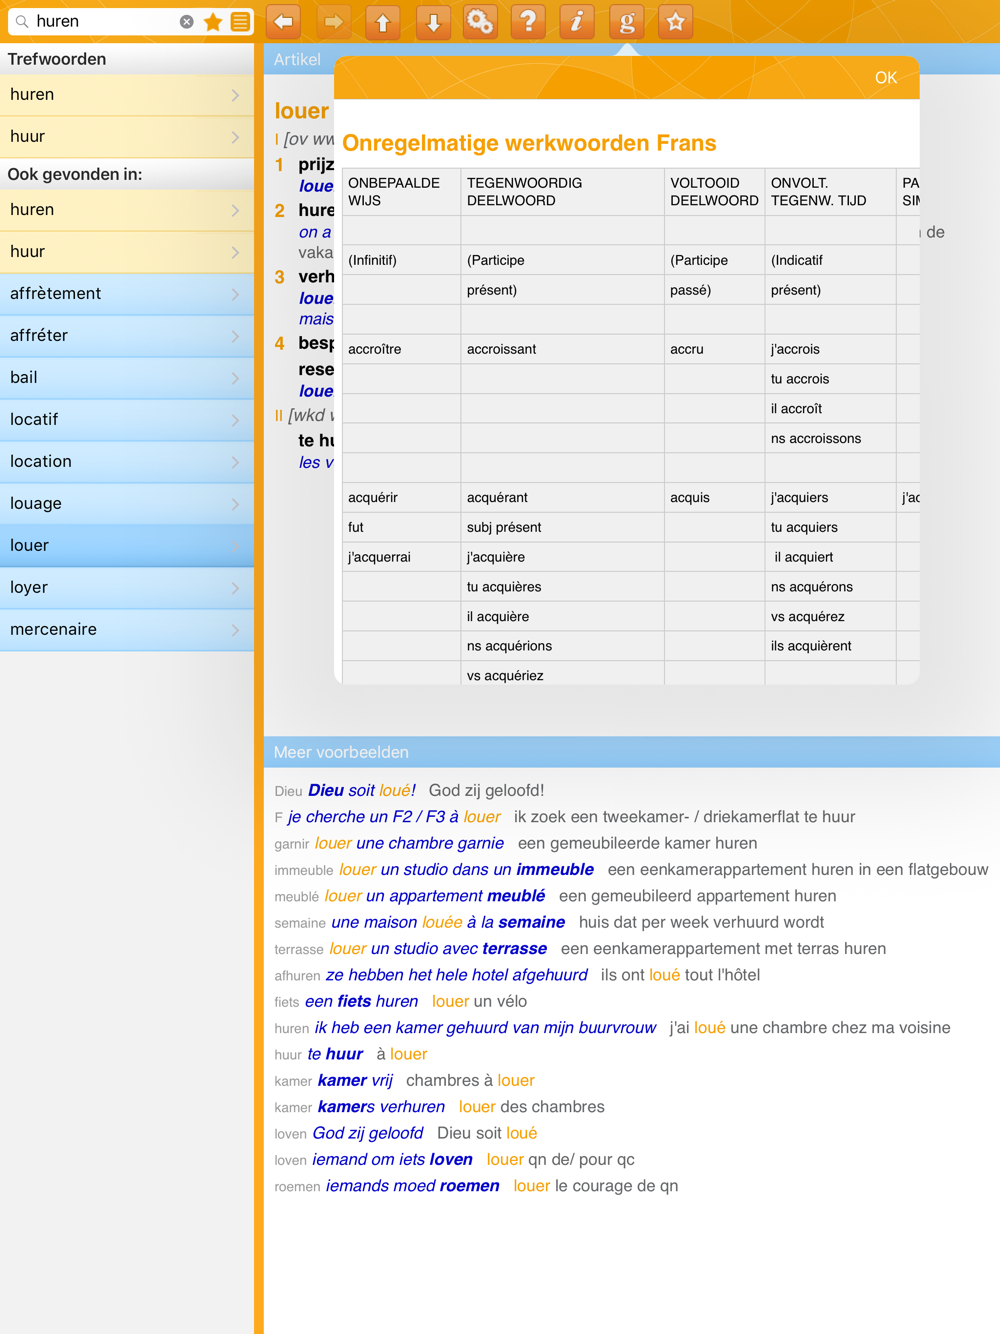The image size is (1000, 1334).
Task: Click 'ze hebben het hele hotel afgehuurd'
Action: pos(457,975)
